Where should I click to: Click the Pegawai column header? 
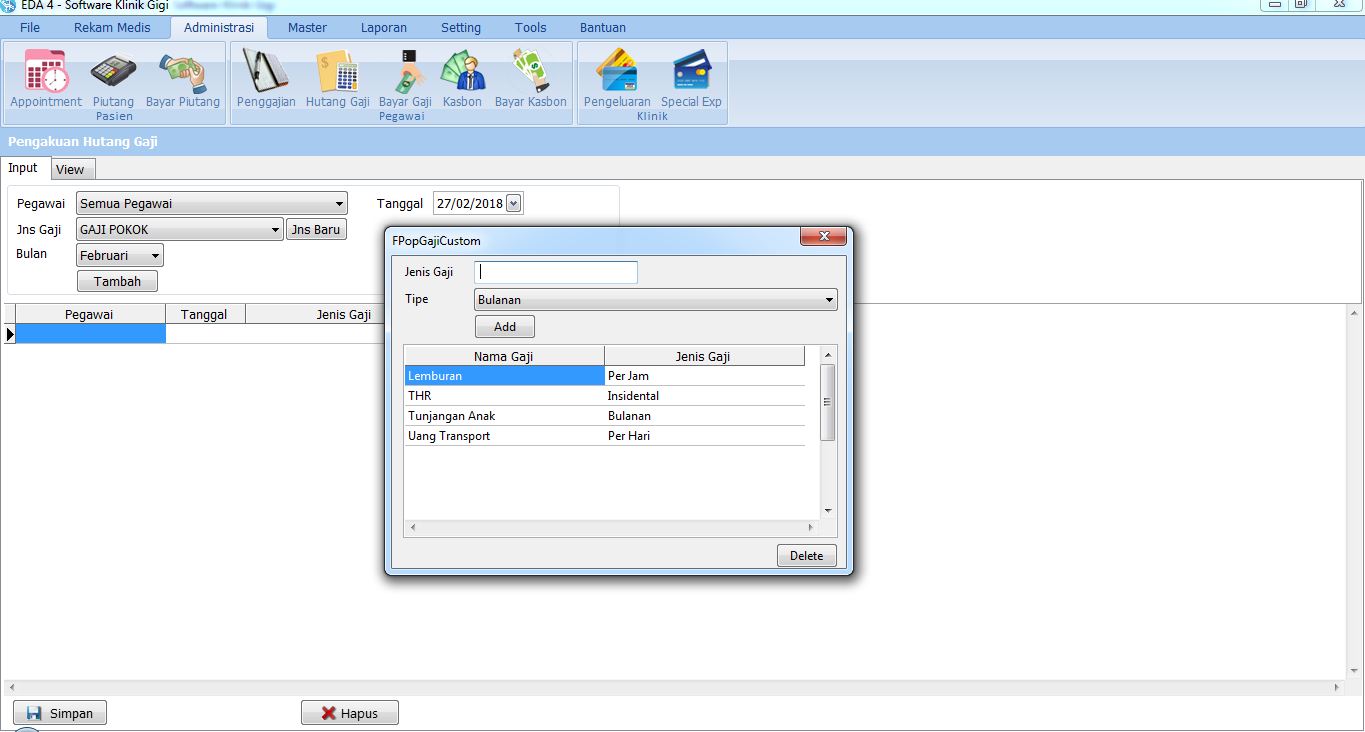click(90, 314)
